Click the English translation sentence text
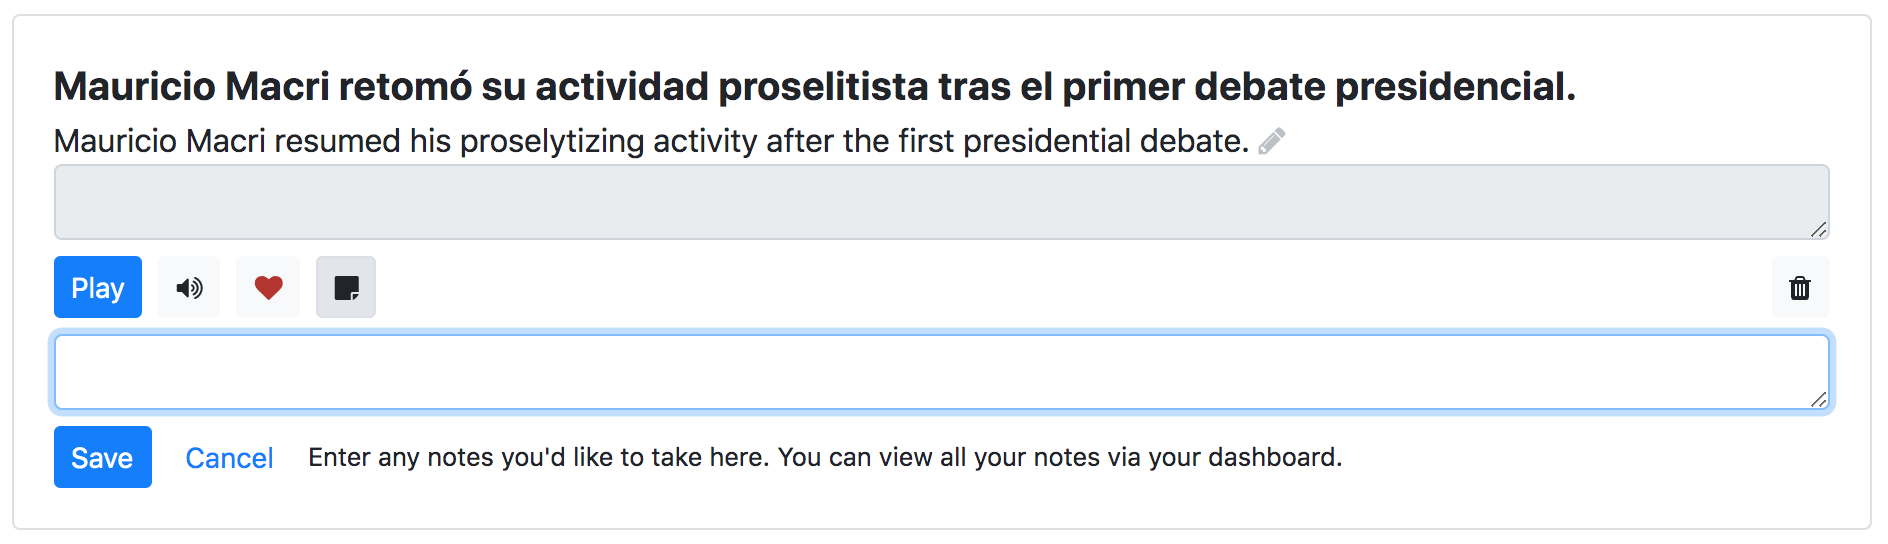 point(650,142)
